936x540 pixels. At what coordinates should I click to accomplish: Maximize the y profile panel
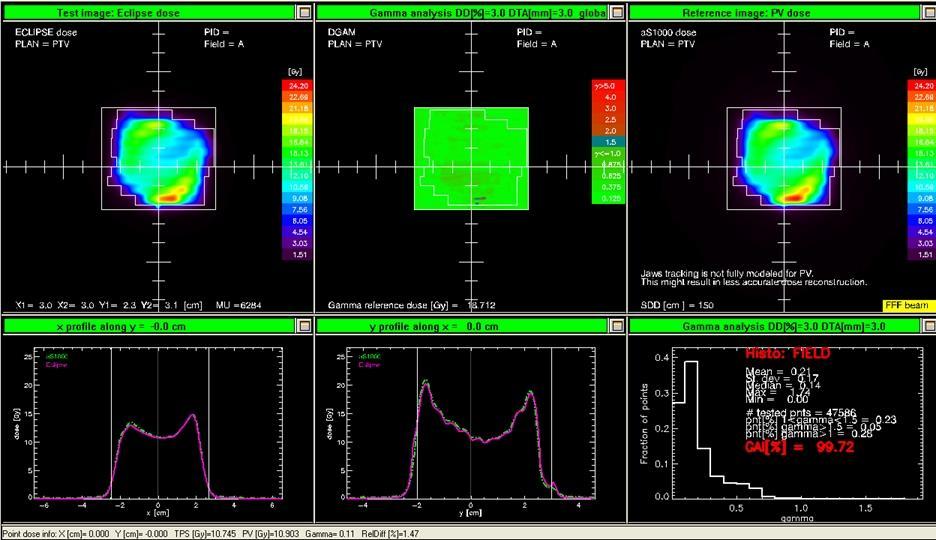617,326
